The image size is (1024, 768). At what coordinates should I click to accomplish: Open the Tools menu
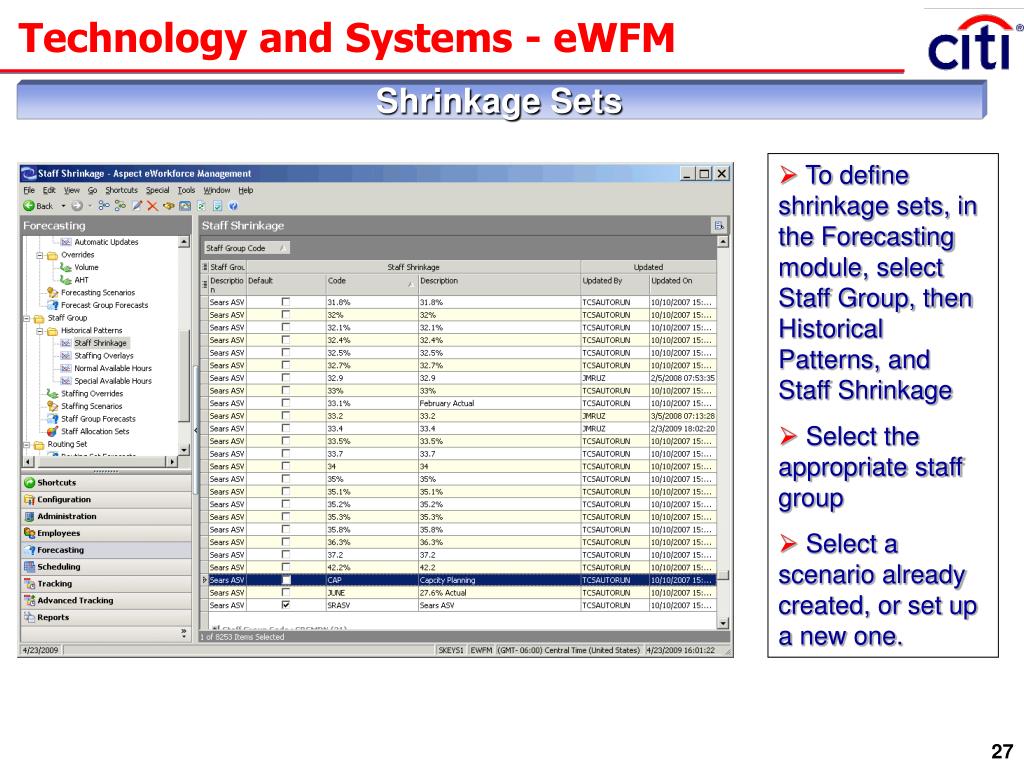[186, 191]
